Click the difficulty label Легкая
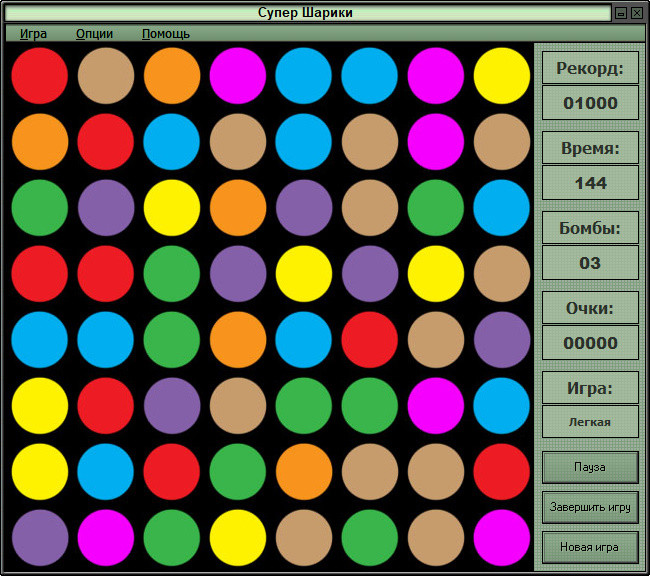Image resolution: width=650 pixels, height=576 pixels. tap(590, 422)
